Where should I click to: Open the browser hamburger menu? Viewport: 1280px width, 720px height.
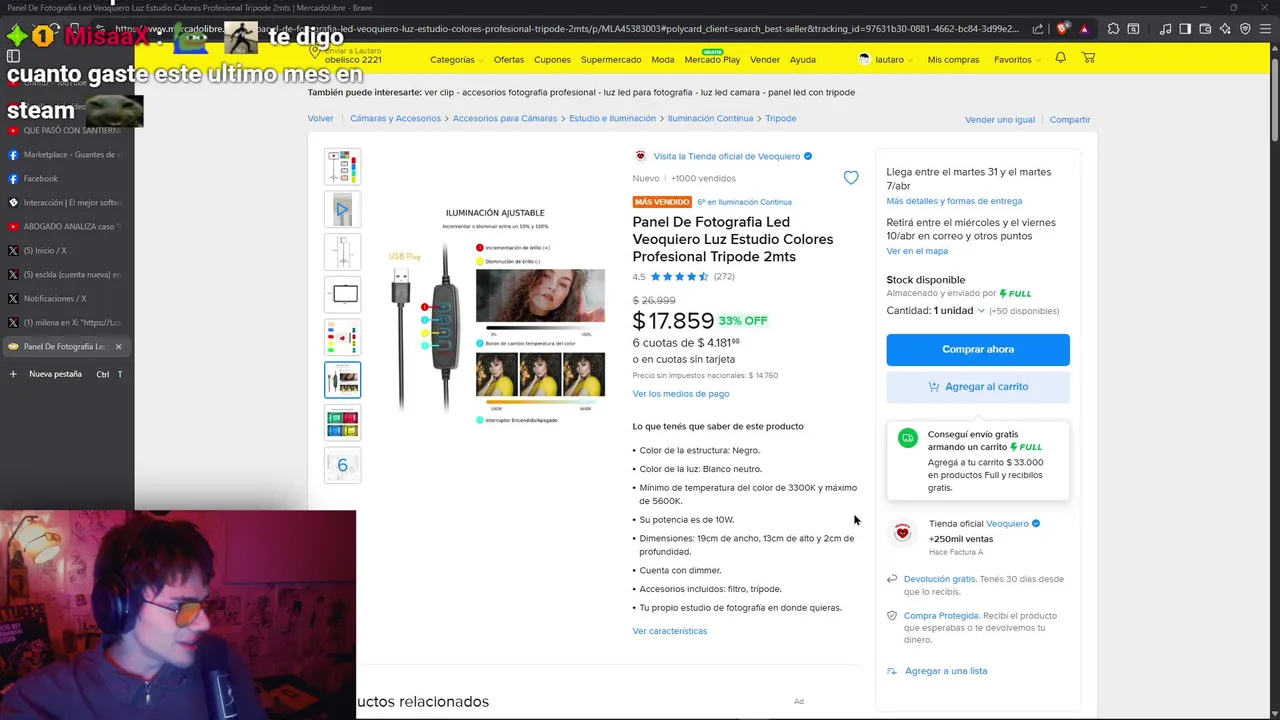click(x=1266, y=29)
